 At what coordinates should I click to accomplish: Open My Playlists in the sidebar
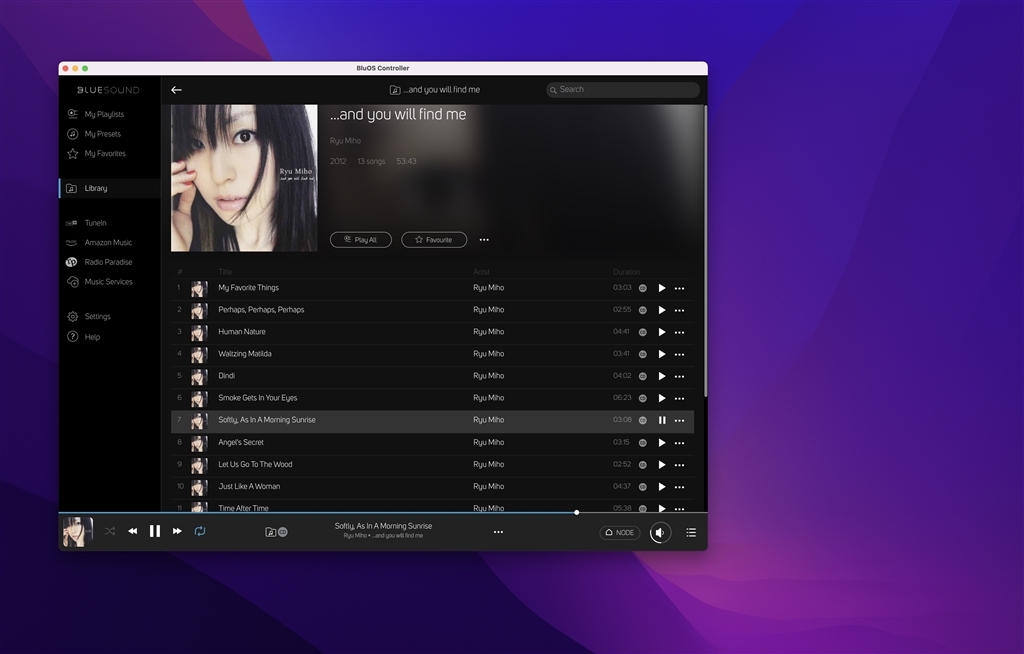coord(104,113)
